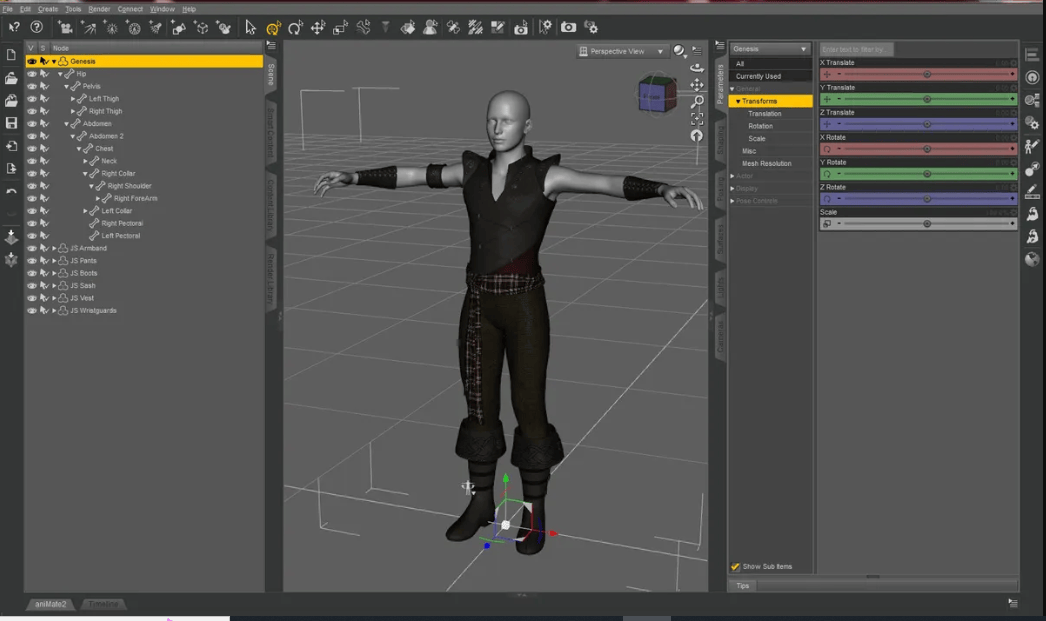This screenshot has width=1046, height=621.
Task: Open the Render menu
Action: (x=99, y=9)
